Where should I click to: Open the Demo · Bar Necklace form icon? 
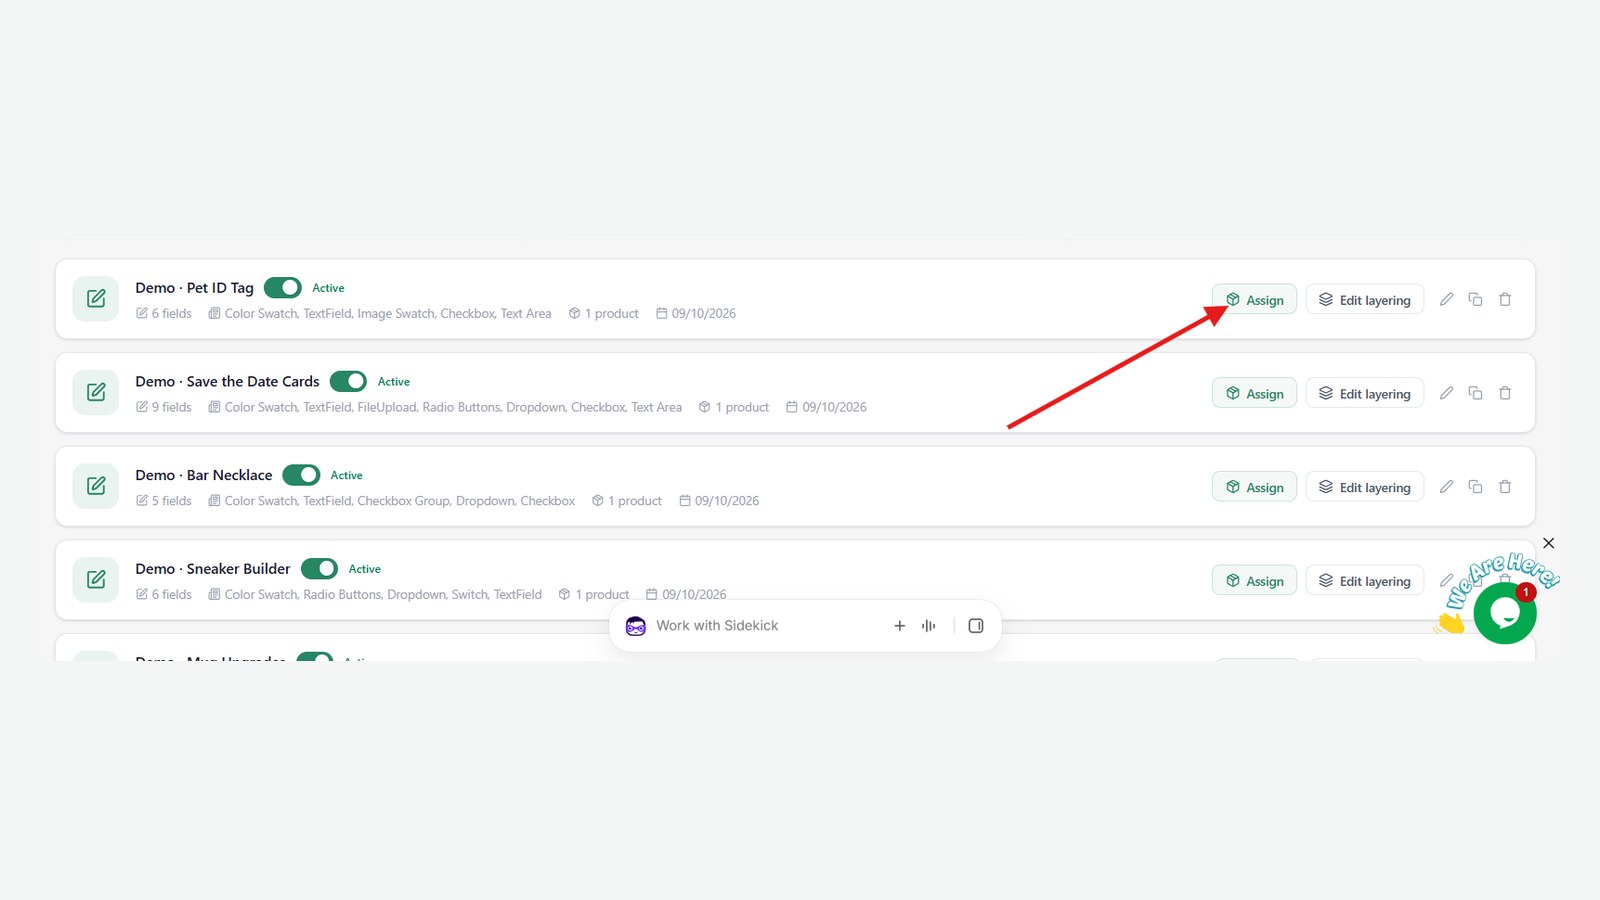click(96, 486)
